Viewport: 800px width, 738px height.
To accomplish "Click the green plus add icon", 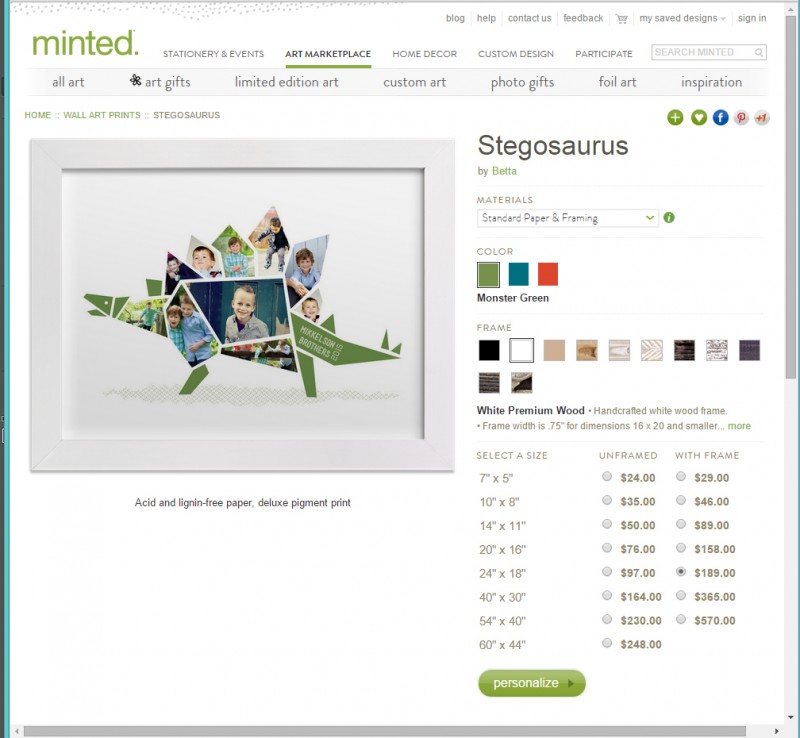I will (x=675, y=117).
